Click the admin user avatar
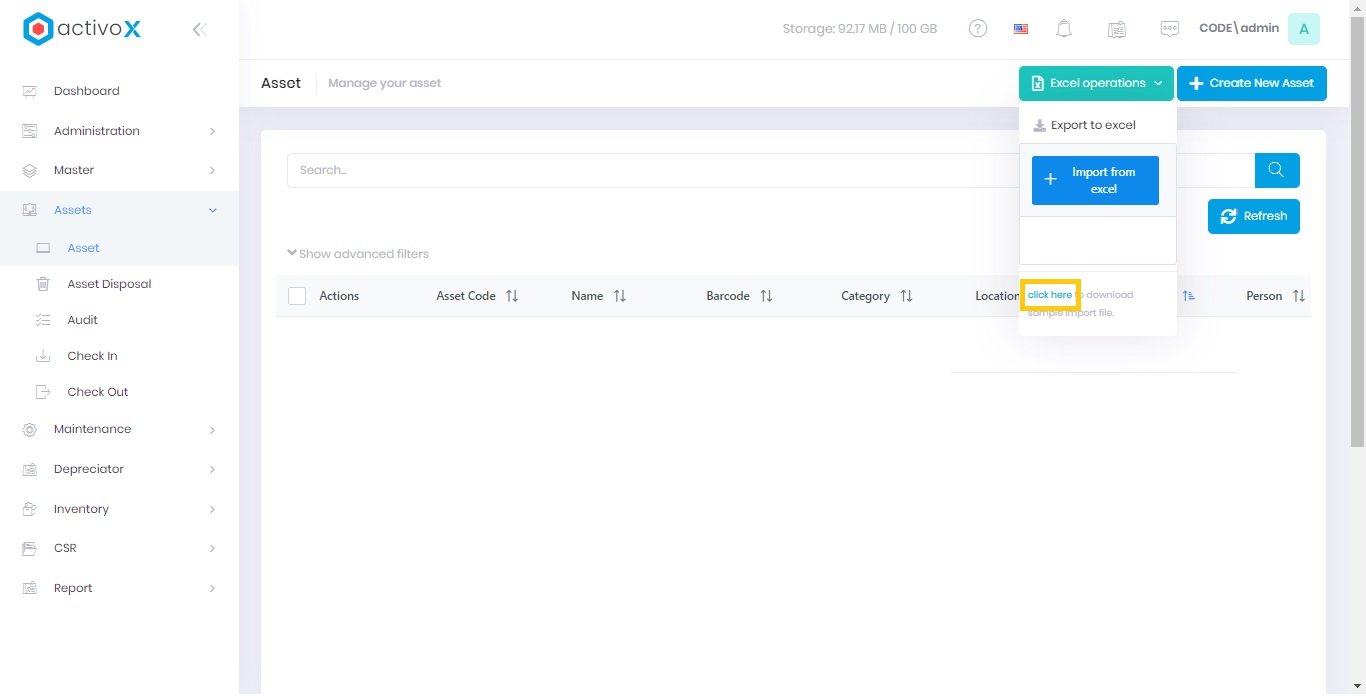The image size is (1366, 696). pyautogui.click(x=1303, y=29)
